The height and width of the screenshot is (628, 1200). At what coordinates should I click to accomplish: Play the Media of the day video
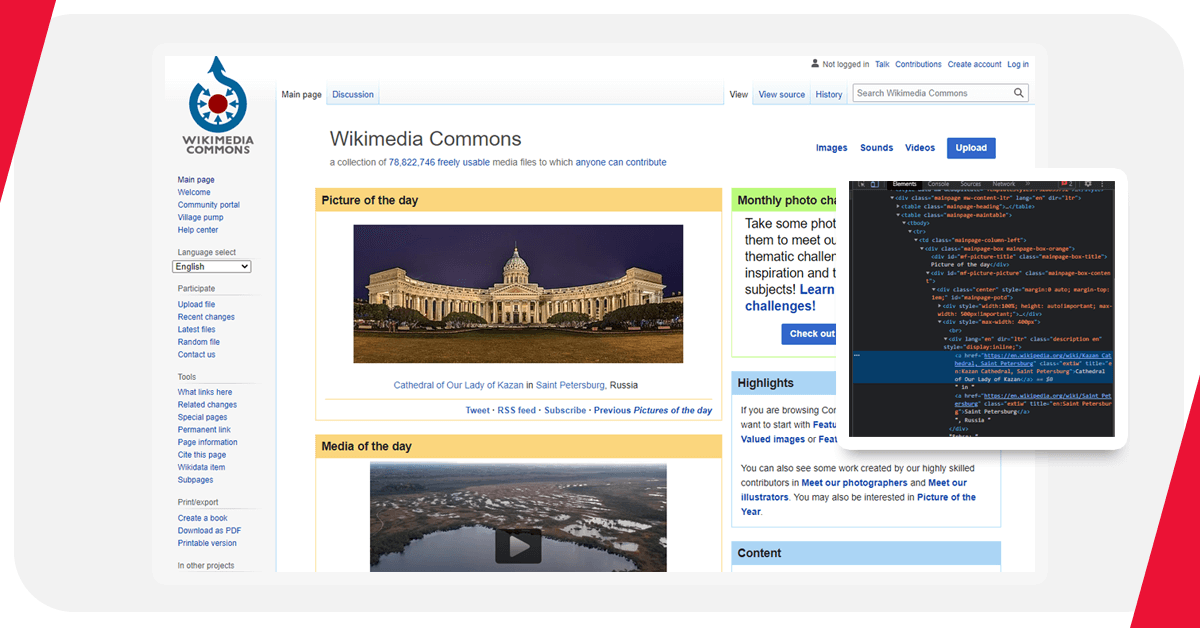coord(518,546)
